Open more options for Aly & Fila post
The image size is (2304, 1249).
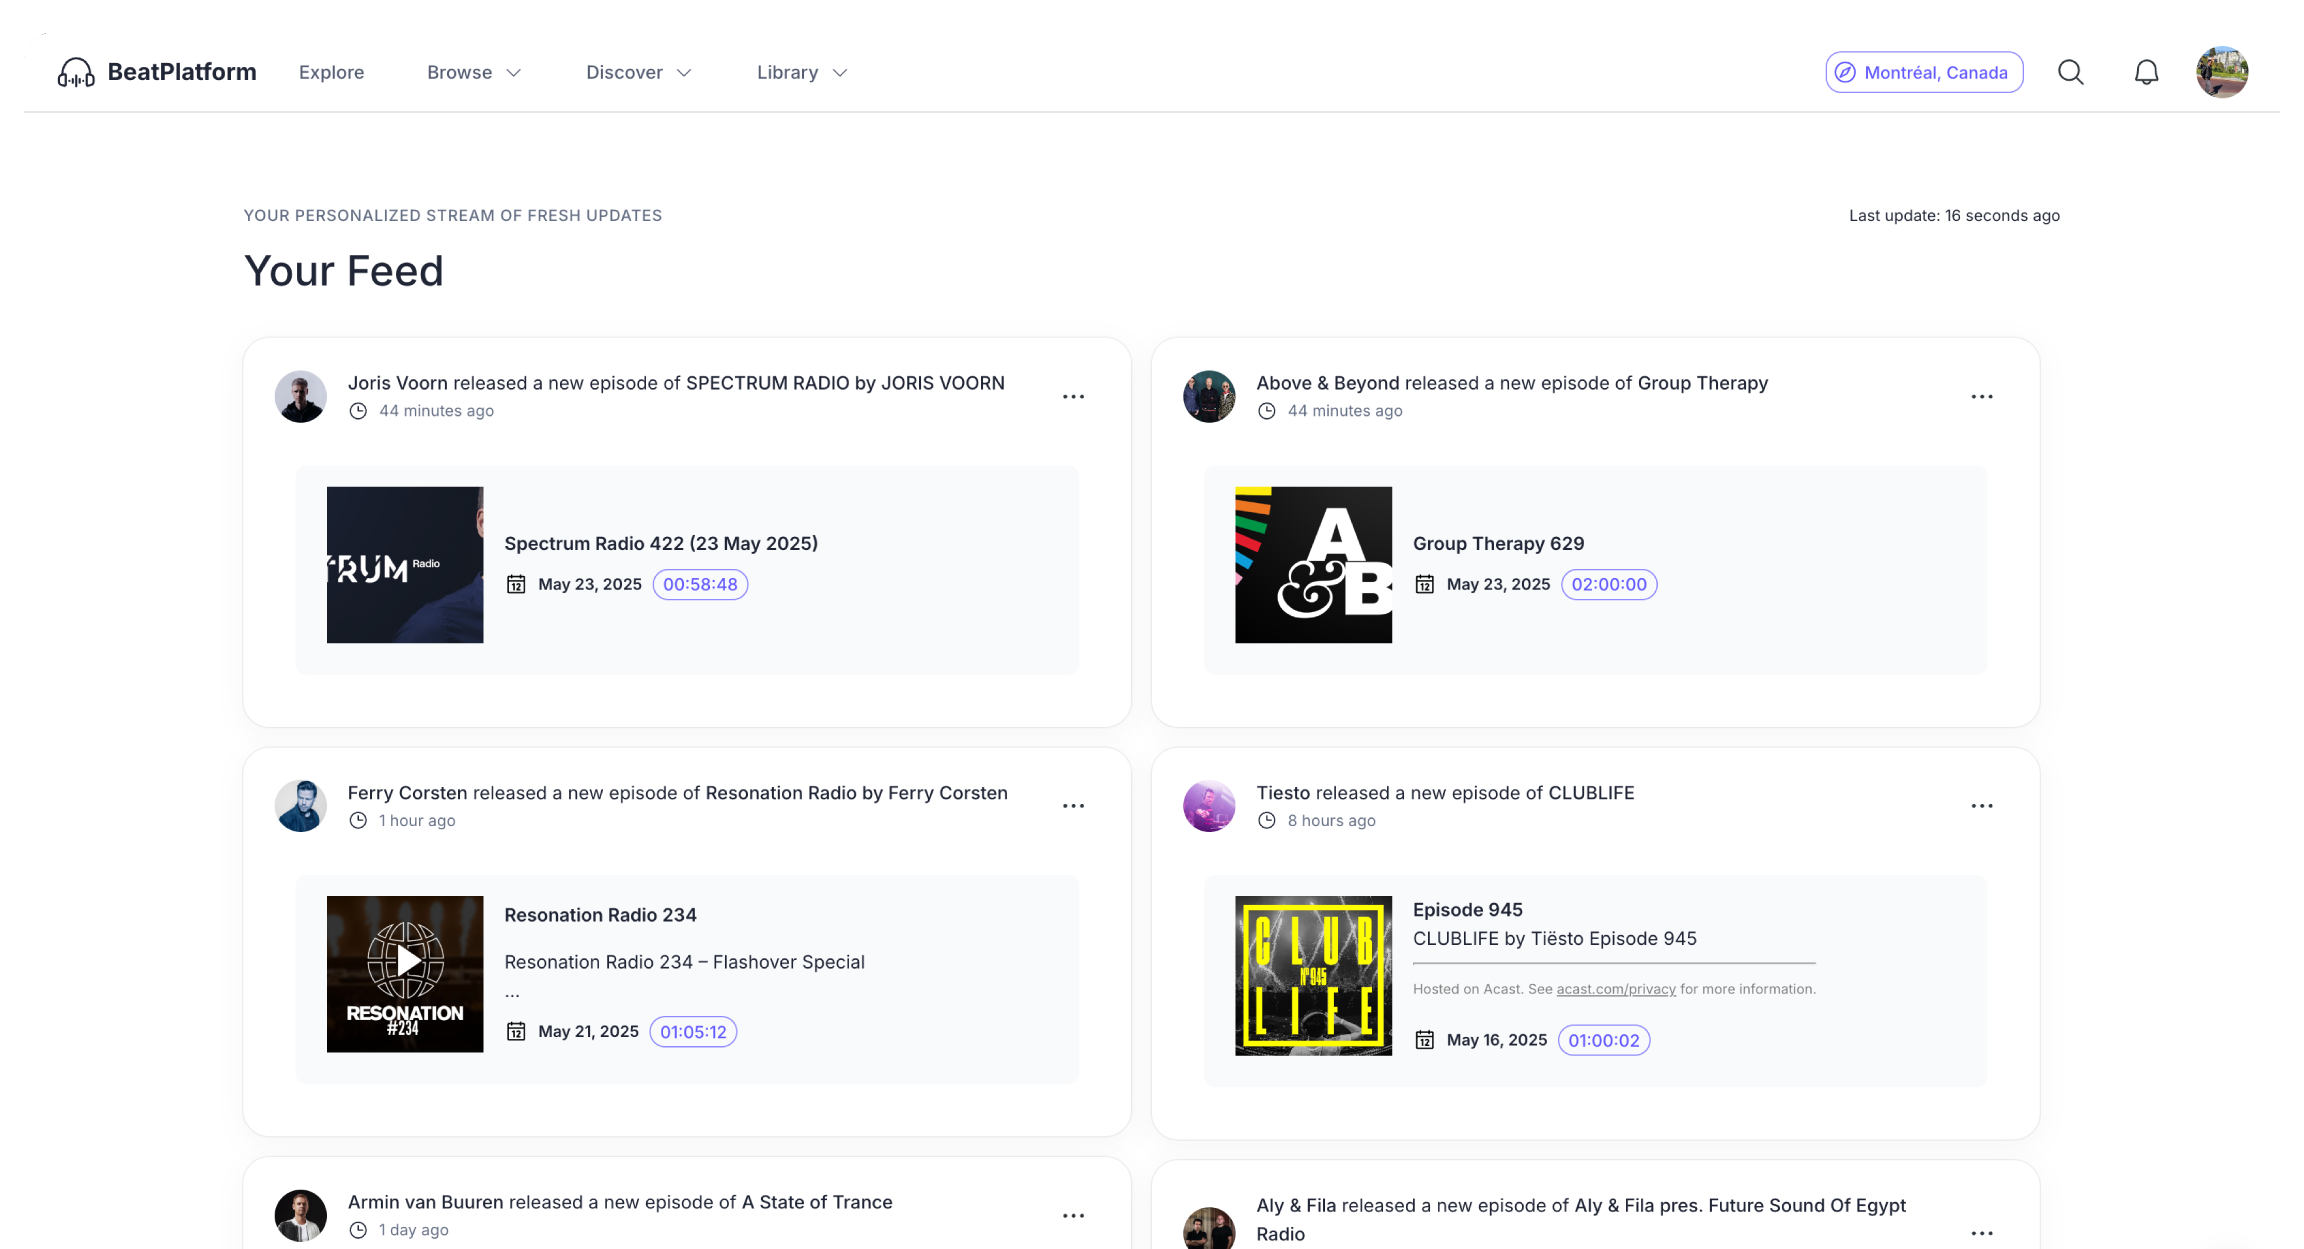pyautogui.click(x=1982, y=1234)
